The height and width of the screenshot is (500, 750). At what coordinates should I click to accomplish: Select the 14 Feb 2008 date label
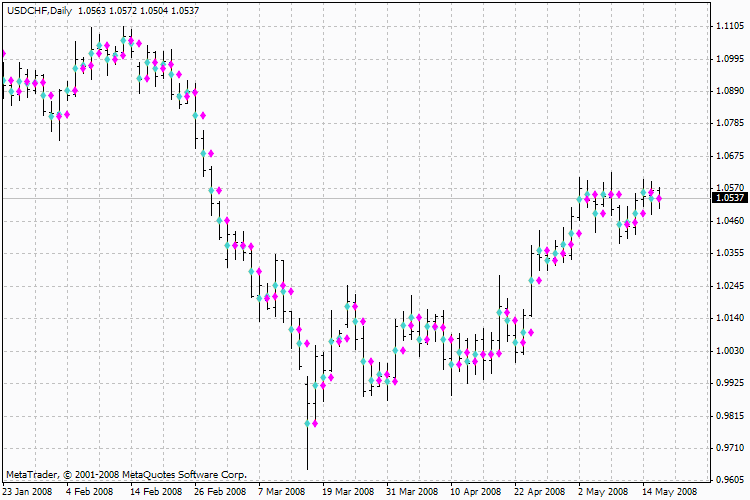point(157,491)
